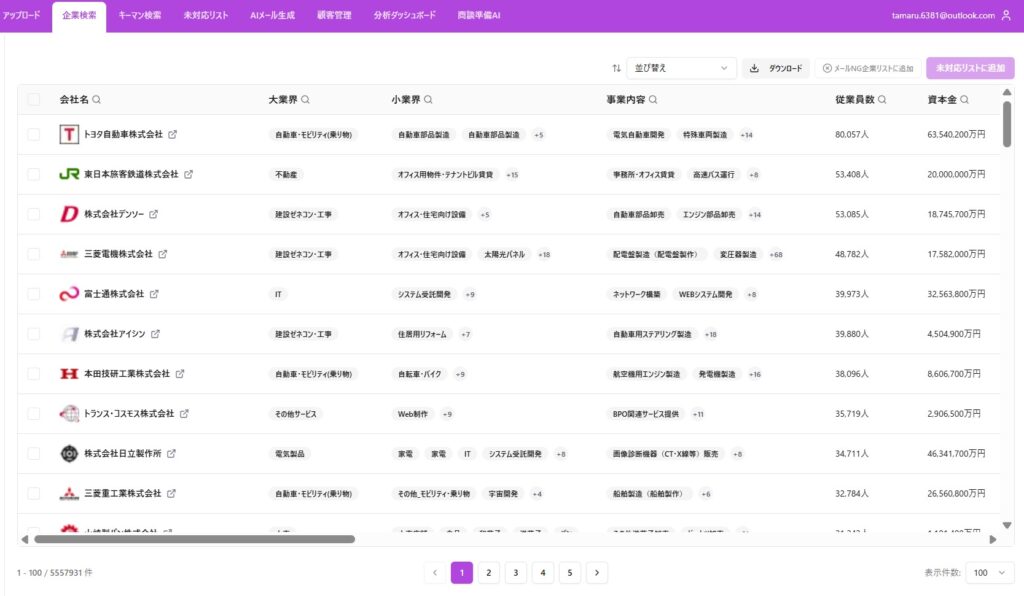
Task: Click search icon in 小業界 column header
Action: coord(428,99)
